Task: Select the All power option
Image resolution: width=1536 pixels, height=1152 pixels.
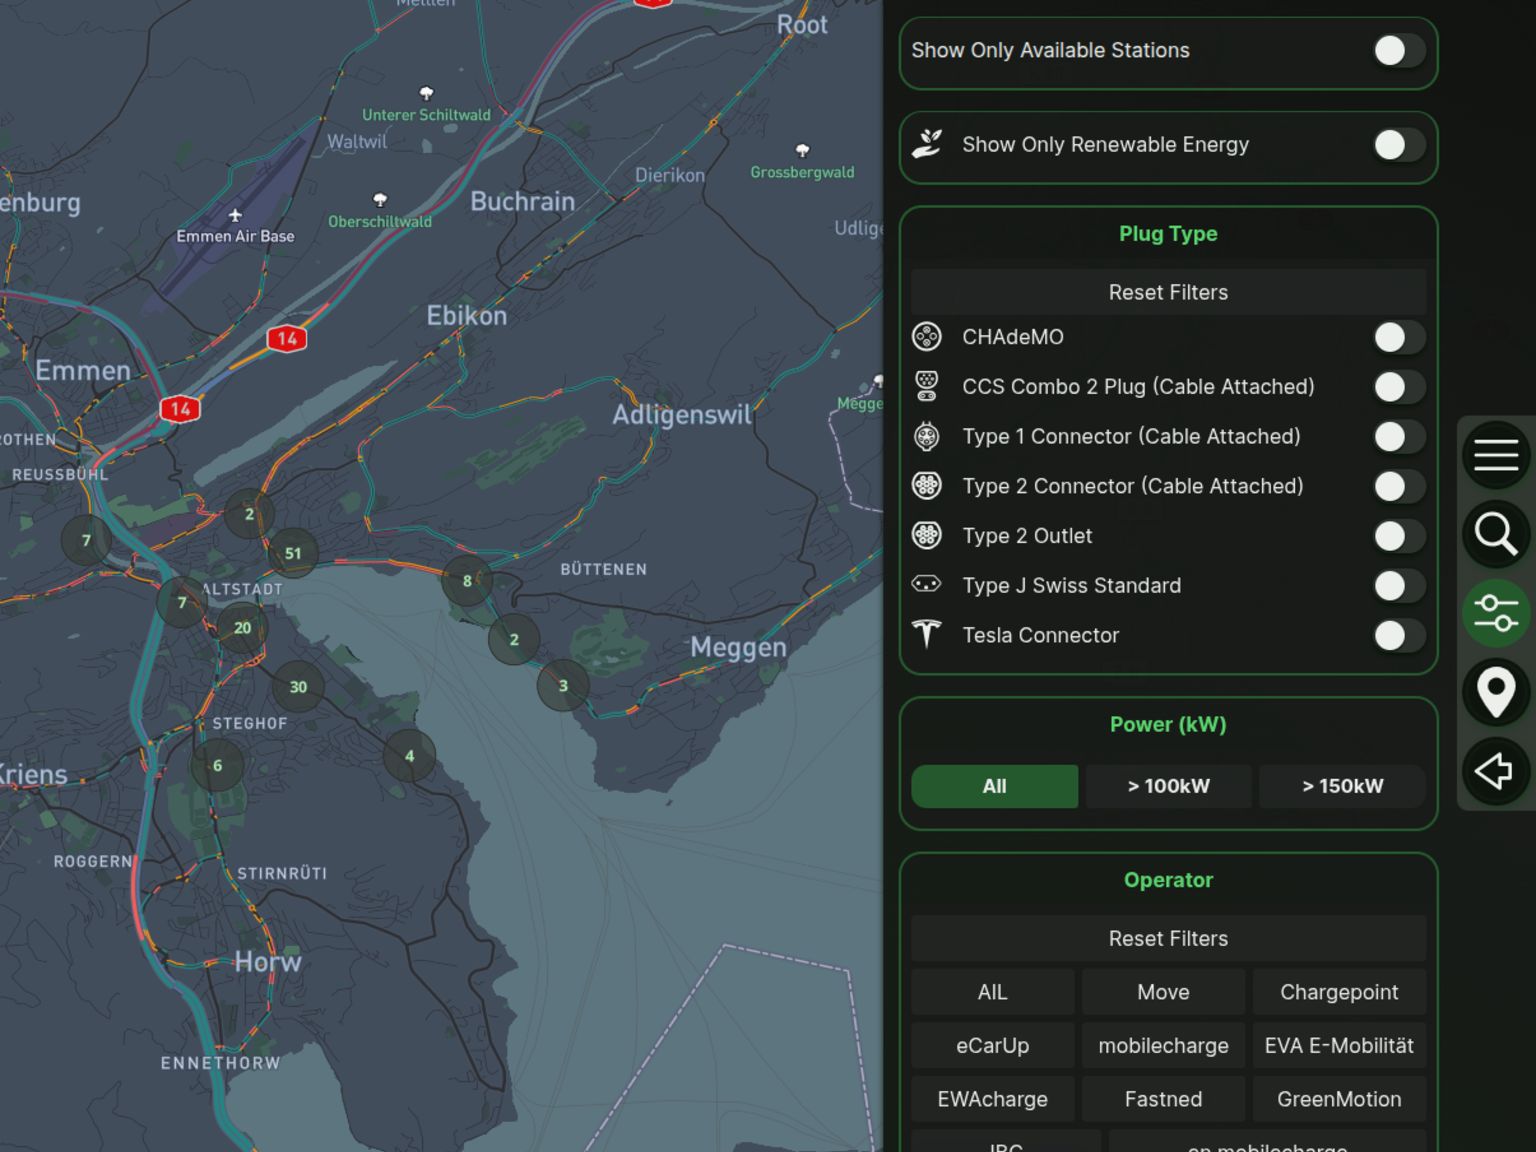Action: [995, 786]
